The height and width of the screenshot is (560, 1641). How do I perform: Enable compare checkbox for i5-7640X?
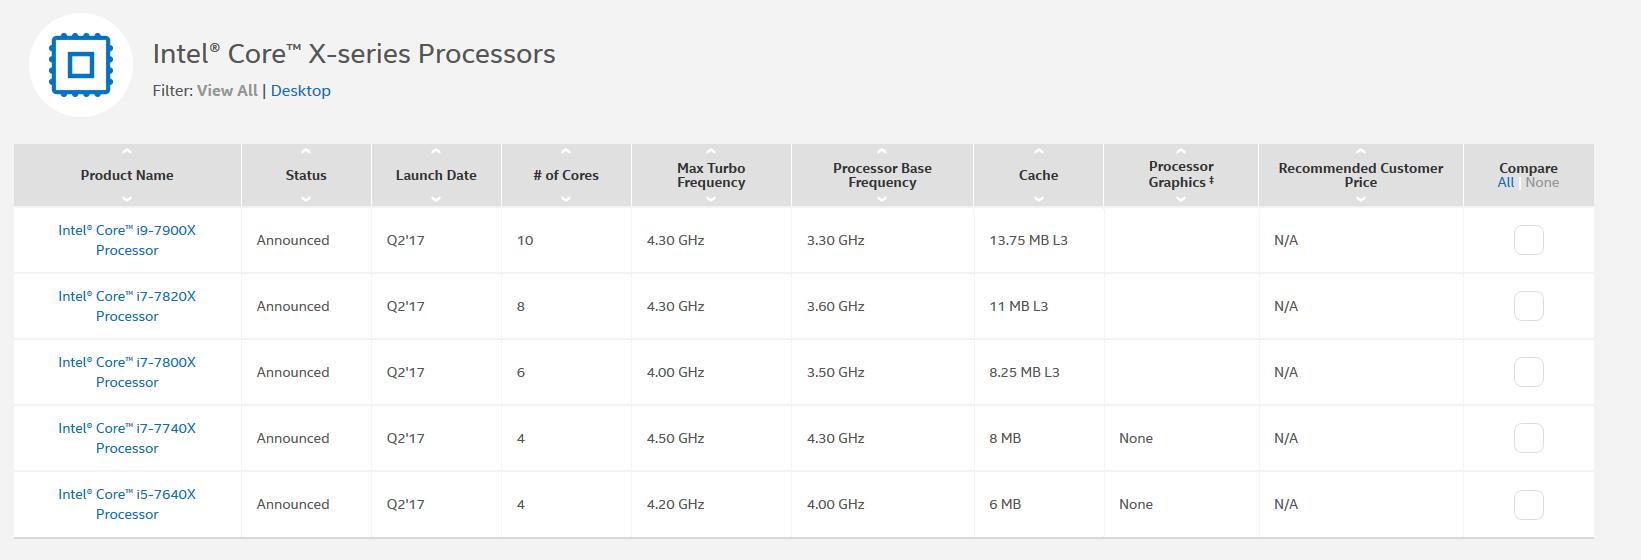(x=1528, y=504)
